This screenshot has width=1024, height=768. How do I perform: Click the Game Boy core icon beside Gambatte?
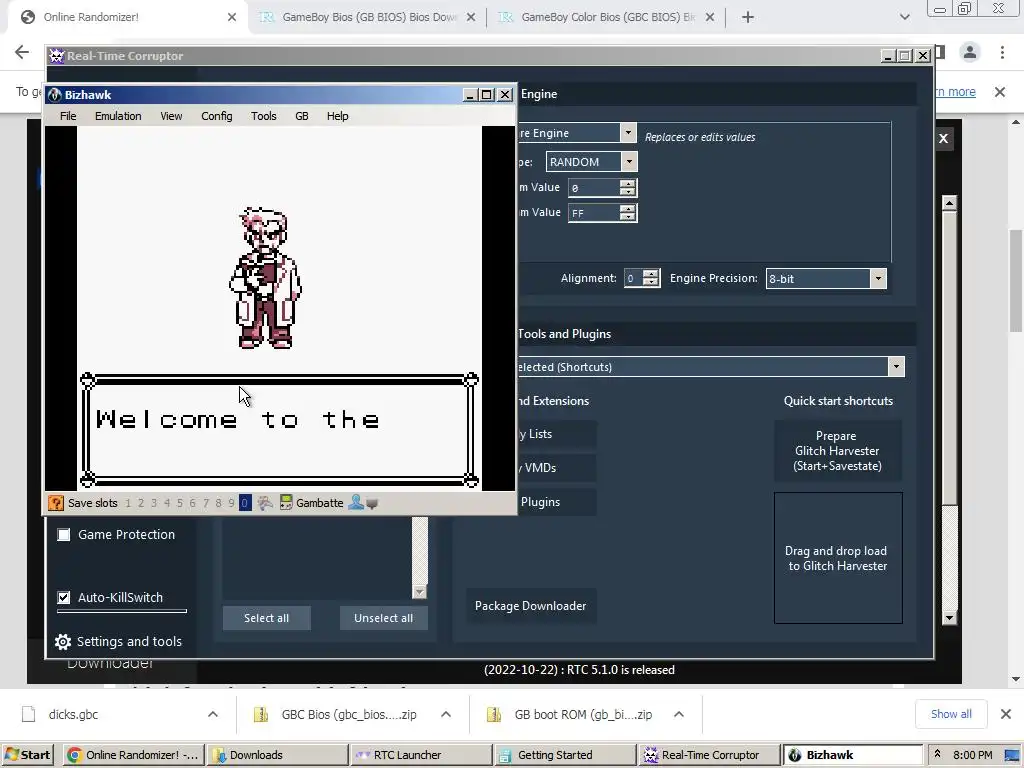click(x=285, y=503)
